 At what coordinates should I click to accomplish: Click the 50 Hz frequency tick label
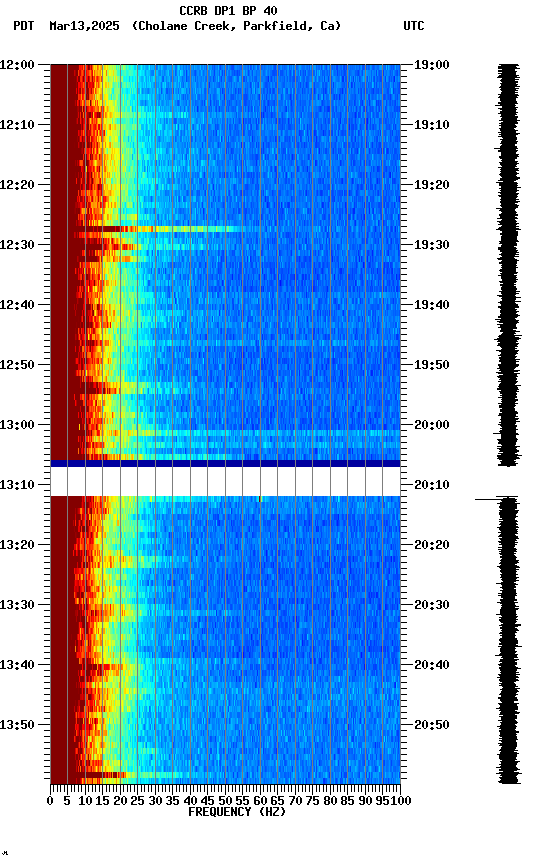tap(225, 801)
